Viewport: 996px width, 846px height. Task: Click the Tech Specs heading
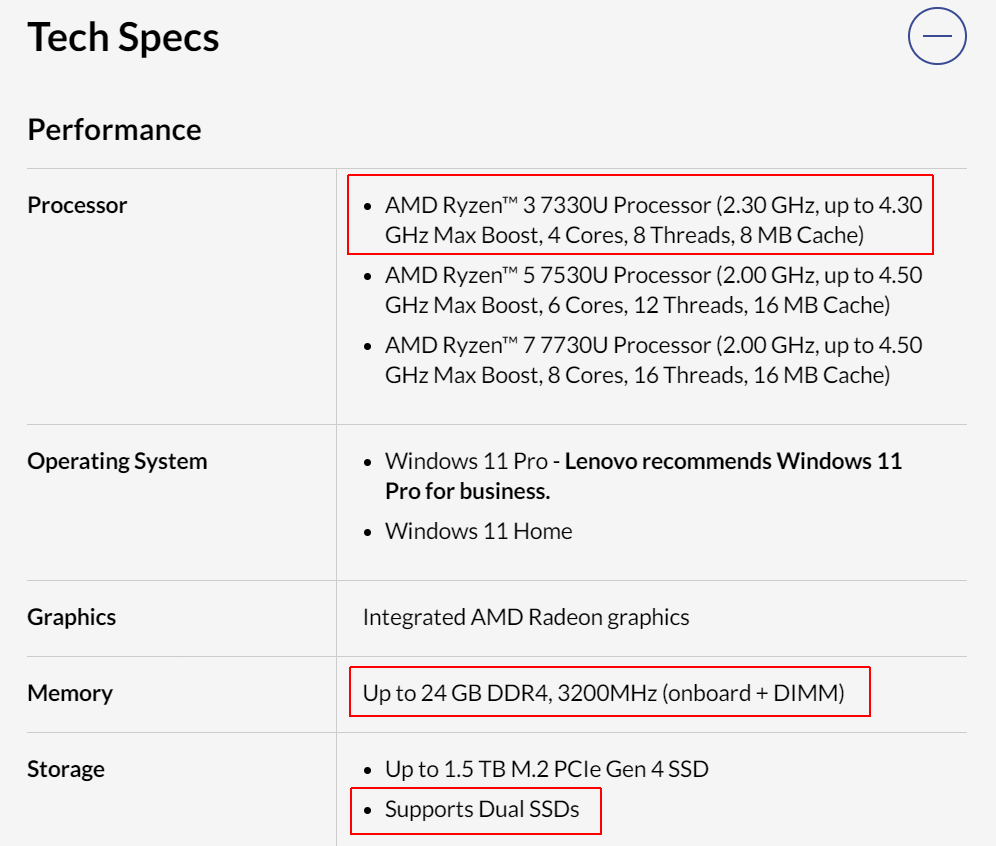pyautogui.click(x=123, y=37)
